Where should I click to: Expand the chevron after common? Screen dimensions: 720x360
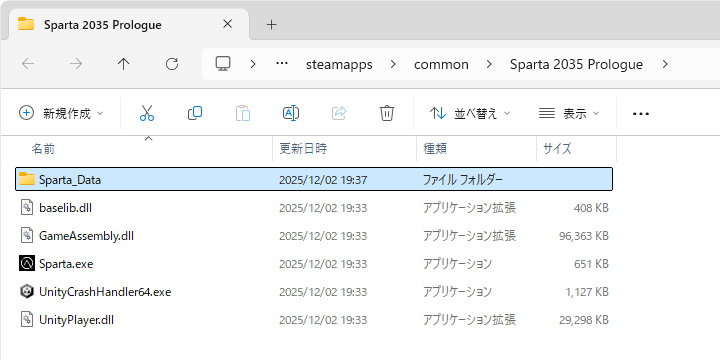(489, 64)
